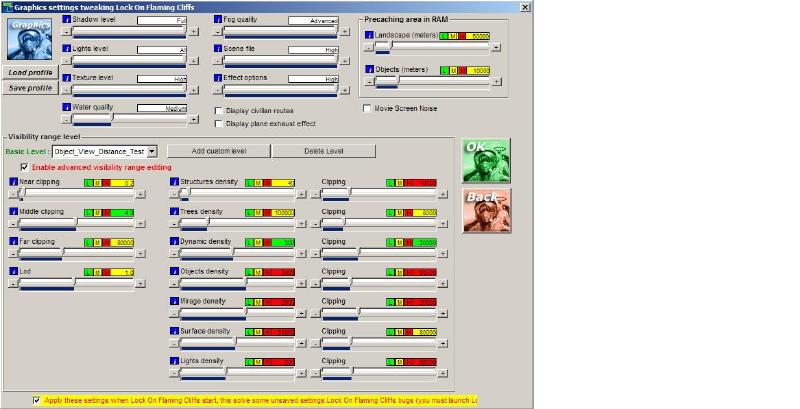Set Lod to the H preset
The height and width of the screenshot is (409, 800).
106,273
